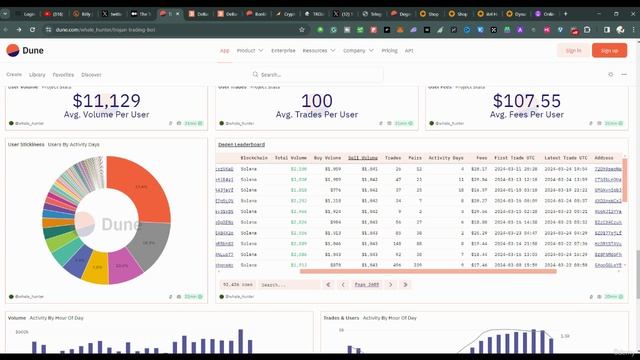Click 20min refresh badge in Avg. Volume Per User card

pos(193,123)
